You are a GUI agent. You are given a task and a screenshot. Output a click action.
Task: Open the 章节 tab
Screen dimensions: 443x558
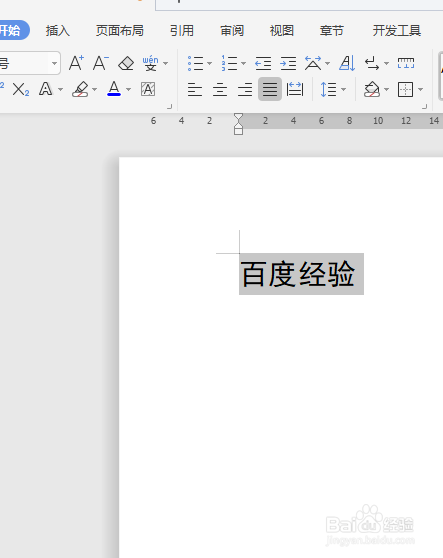pyautogui.click(x=332, y=31)
